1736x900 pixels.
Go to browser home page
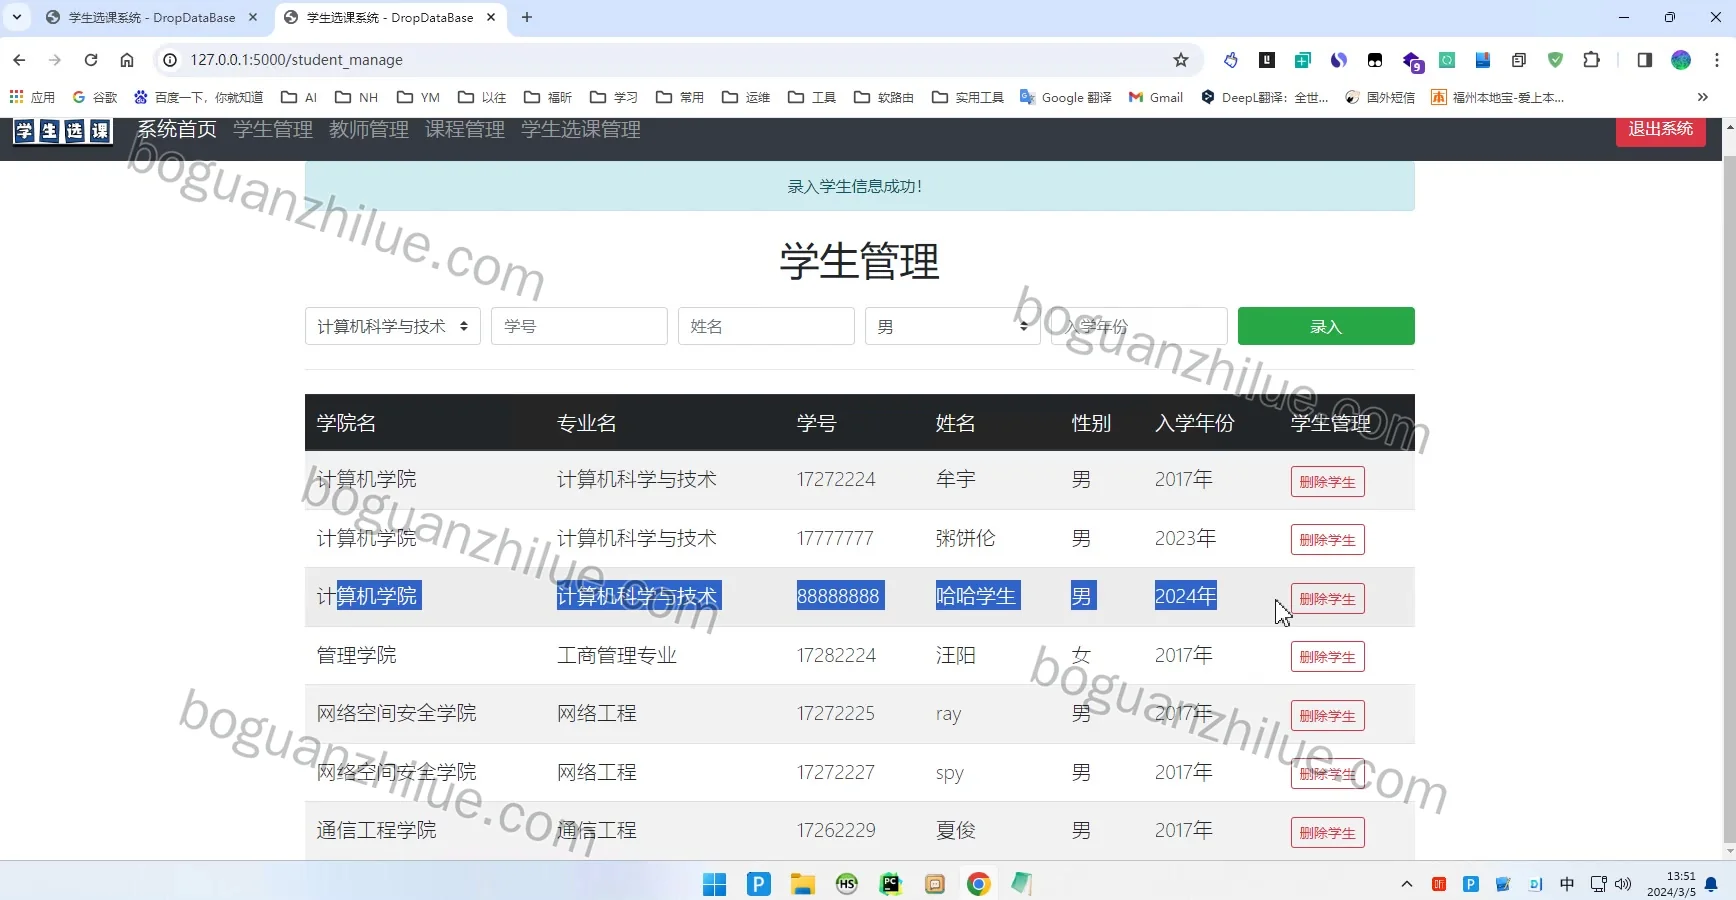tap(127, 60)
